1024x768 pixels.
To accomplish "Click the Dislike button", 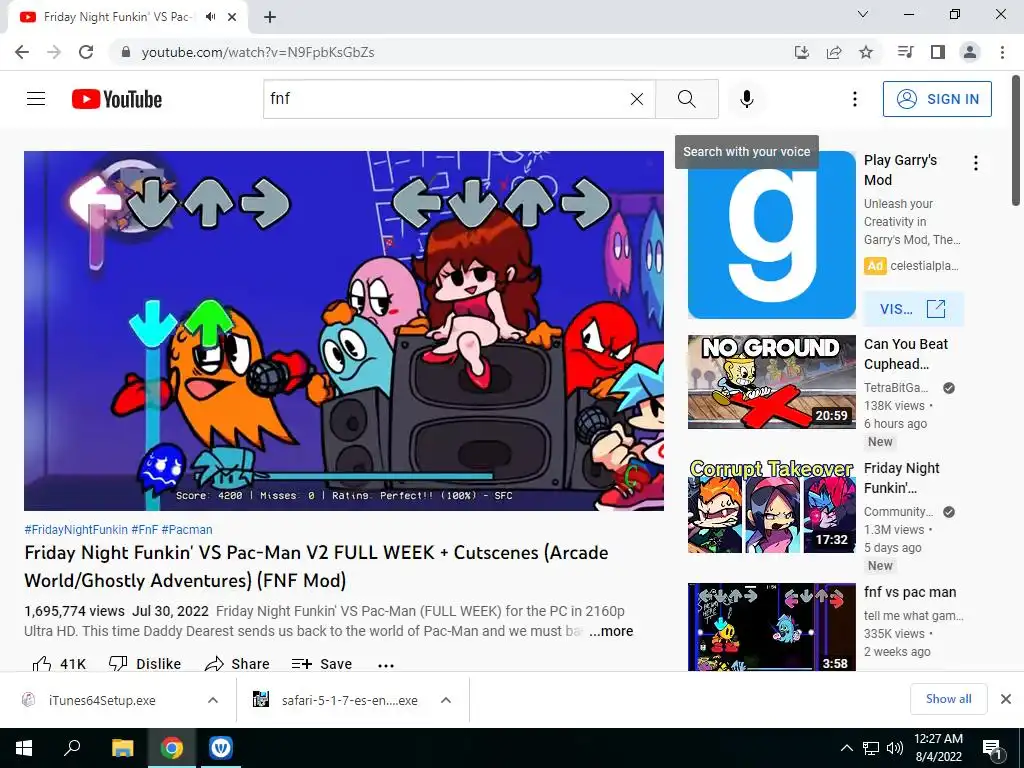I will tap(144, 664).
